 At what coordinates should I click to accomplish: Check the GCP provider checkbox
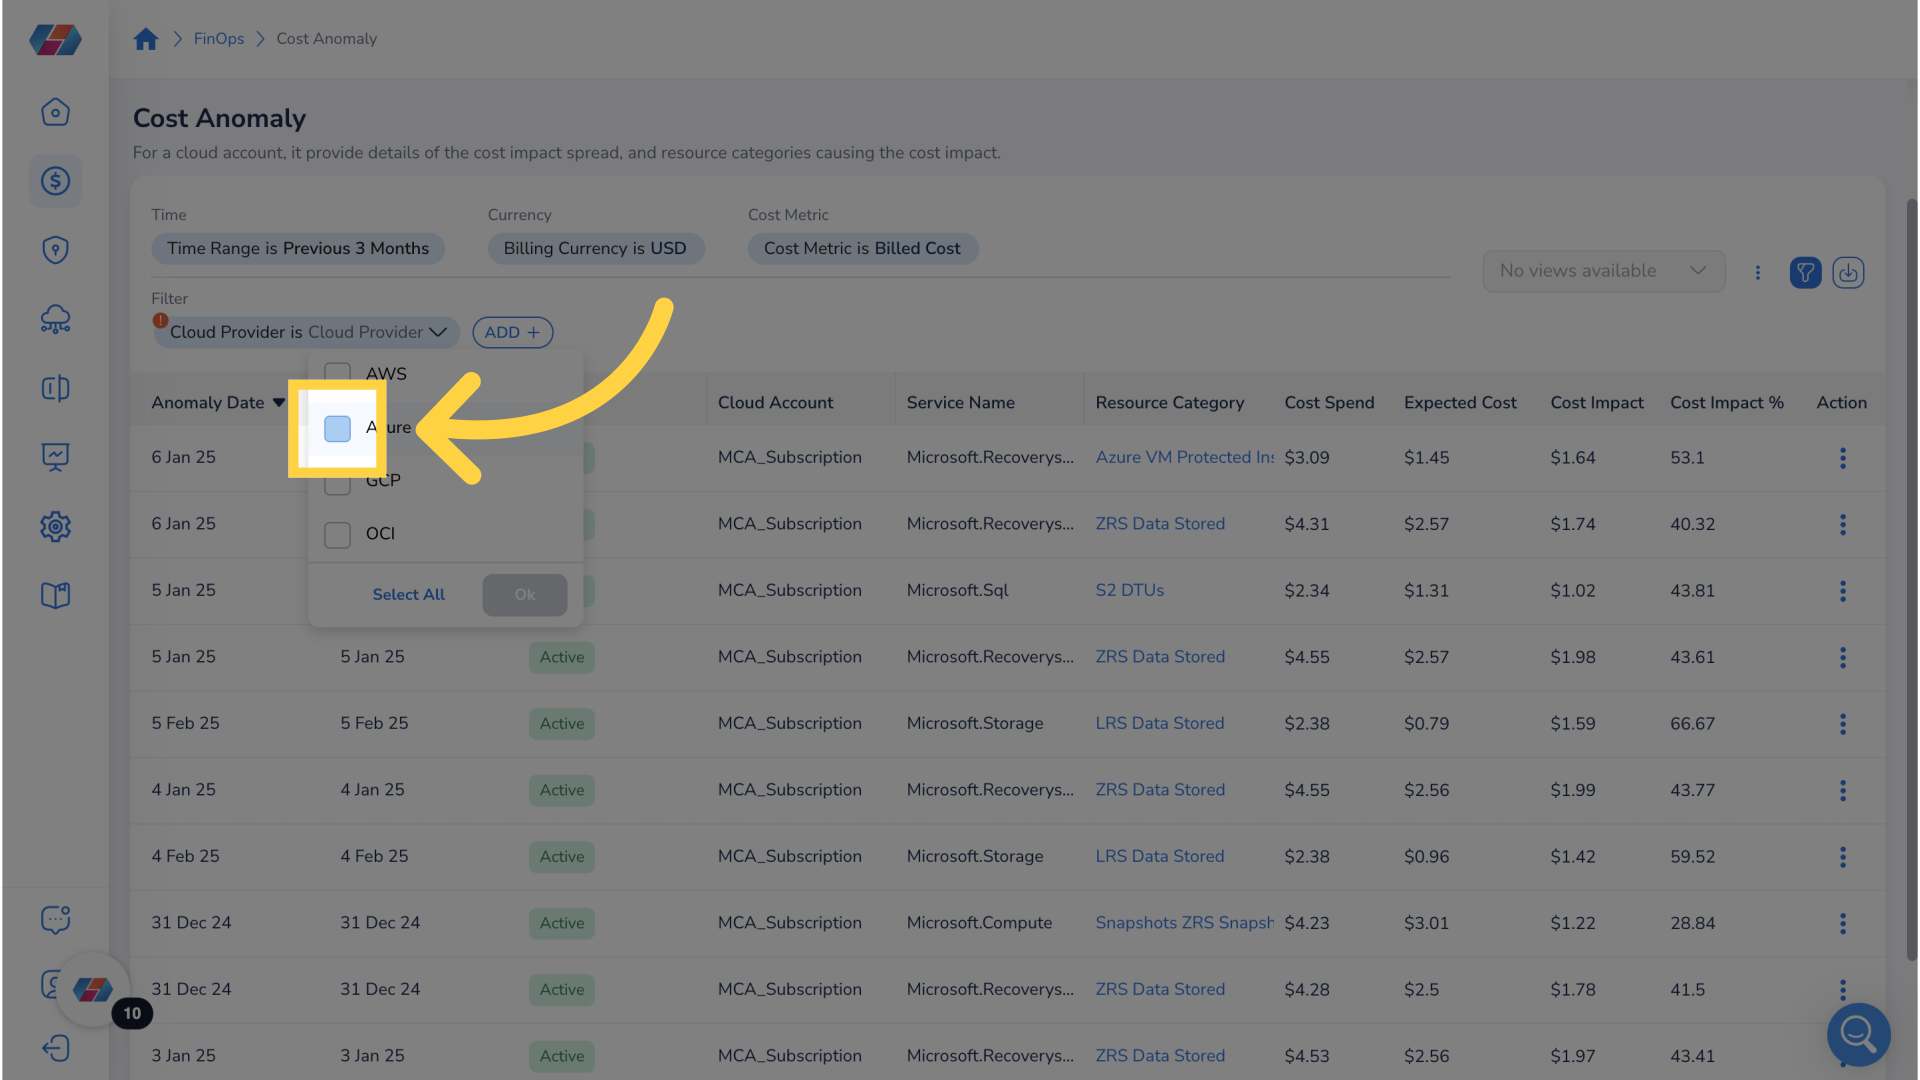(337, 482)
